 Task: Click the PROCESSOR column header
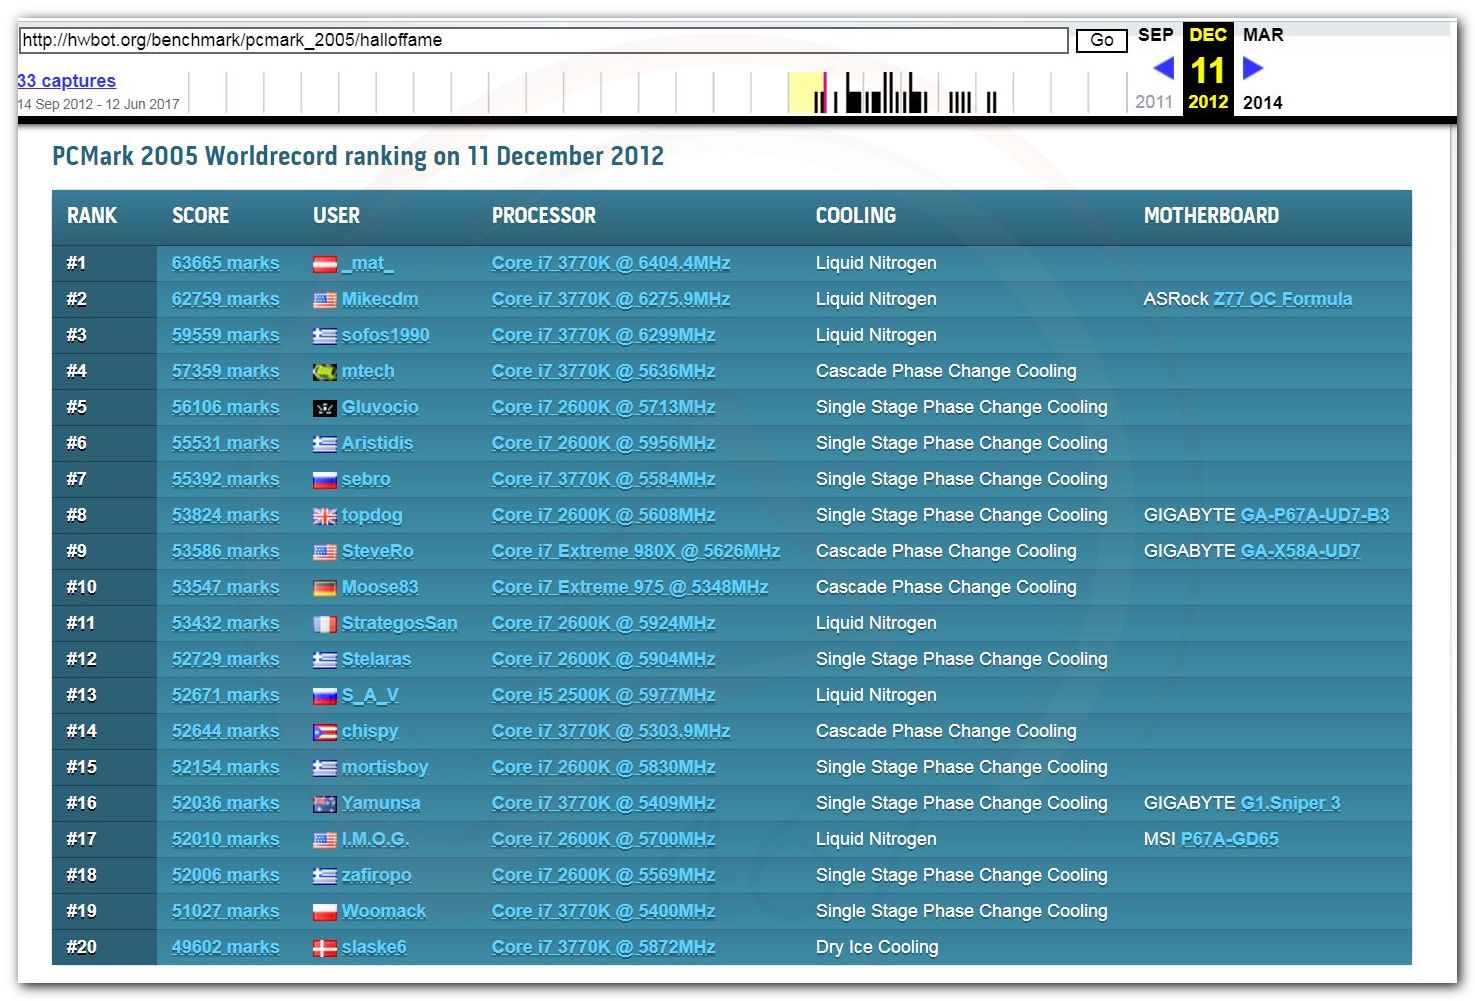tap(544, 216)
